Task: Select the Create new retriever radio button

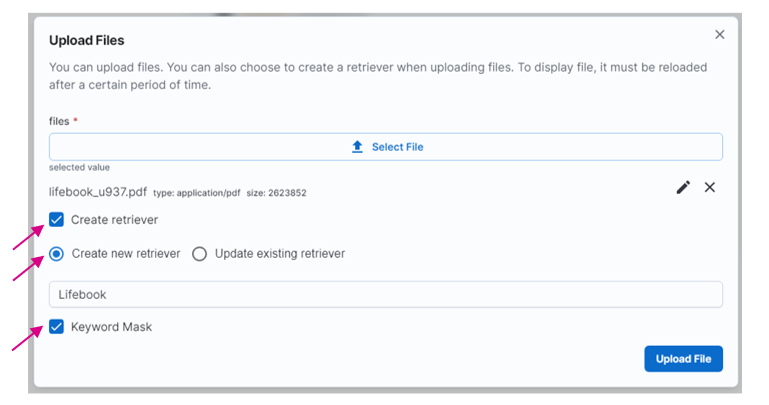Action: coord(57,254)
